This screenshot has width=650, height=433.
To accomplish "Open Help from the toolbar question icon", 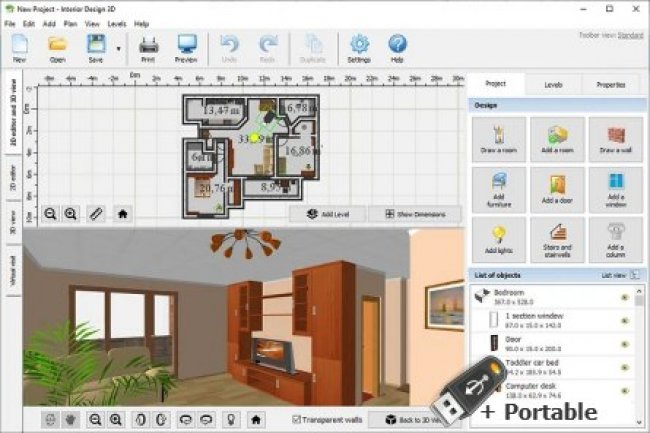I will pyautogui.click(x=397, y=48).
